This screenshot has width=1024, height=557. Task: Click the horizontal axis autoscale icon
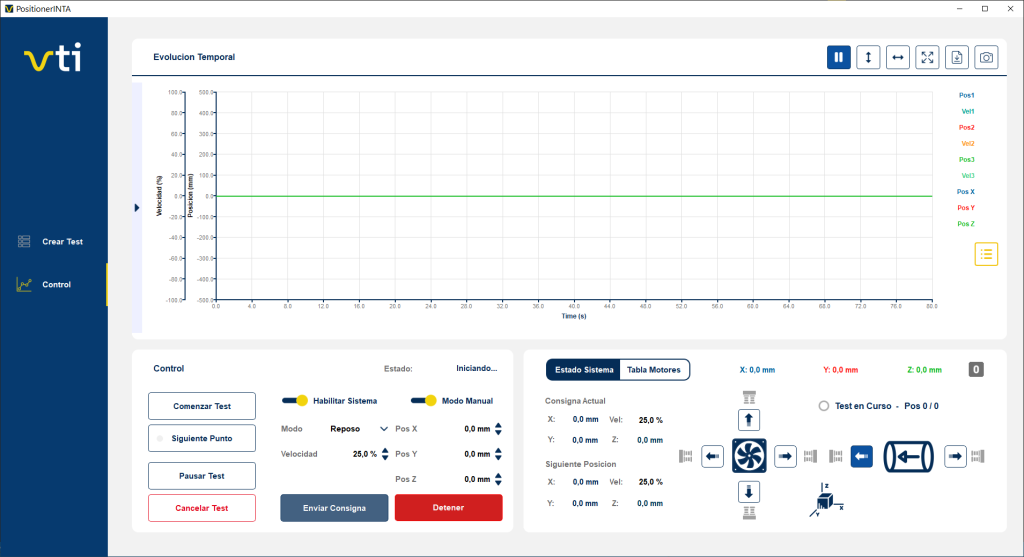click(898, 58)
